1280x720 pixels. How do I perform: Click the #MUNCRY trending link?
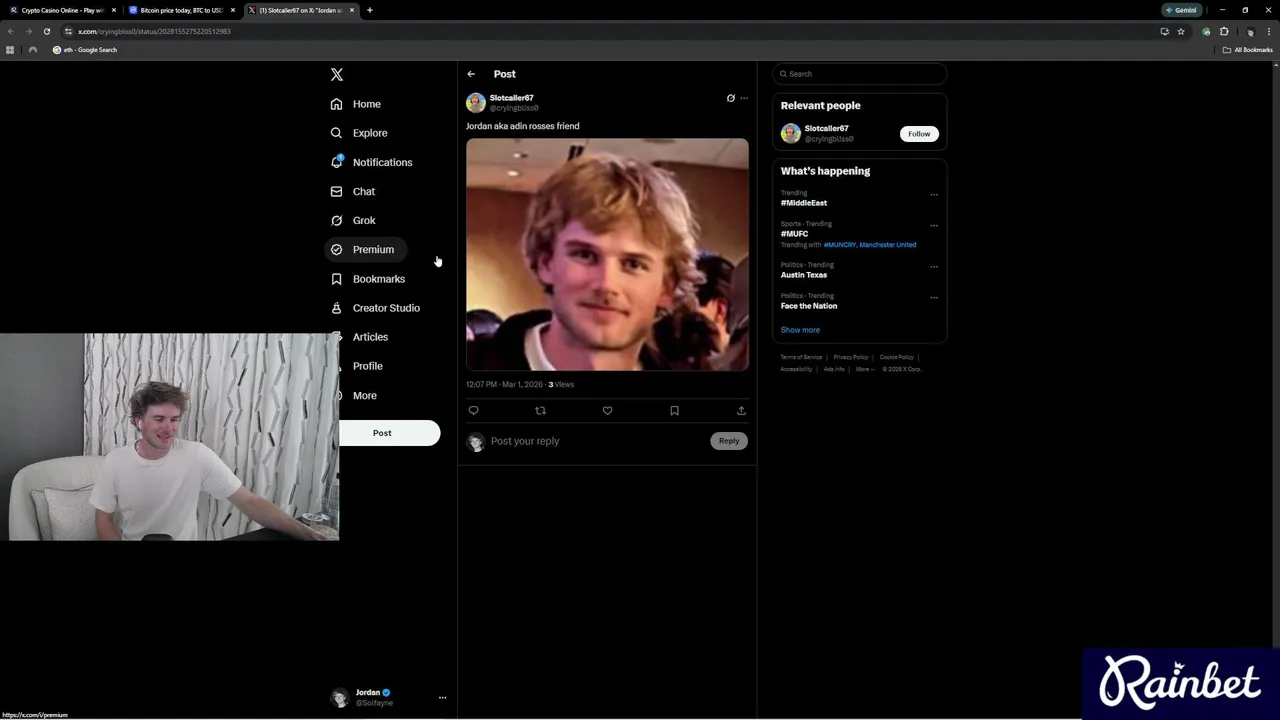click(840, 245)
